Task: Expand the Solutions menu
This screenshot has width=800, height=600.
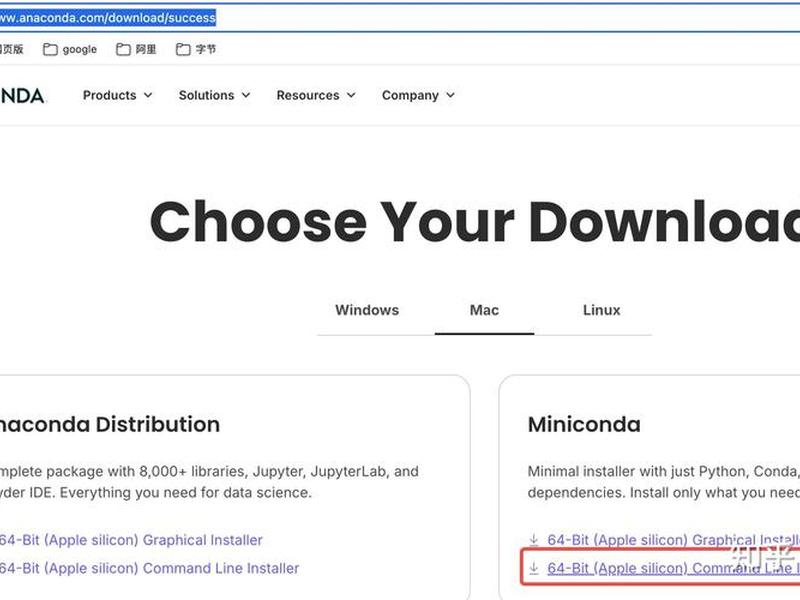Action: [214, 95]
